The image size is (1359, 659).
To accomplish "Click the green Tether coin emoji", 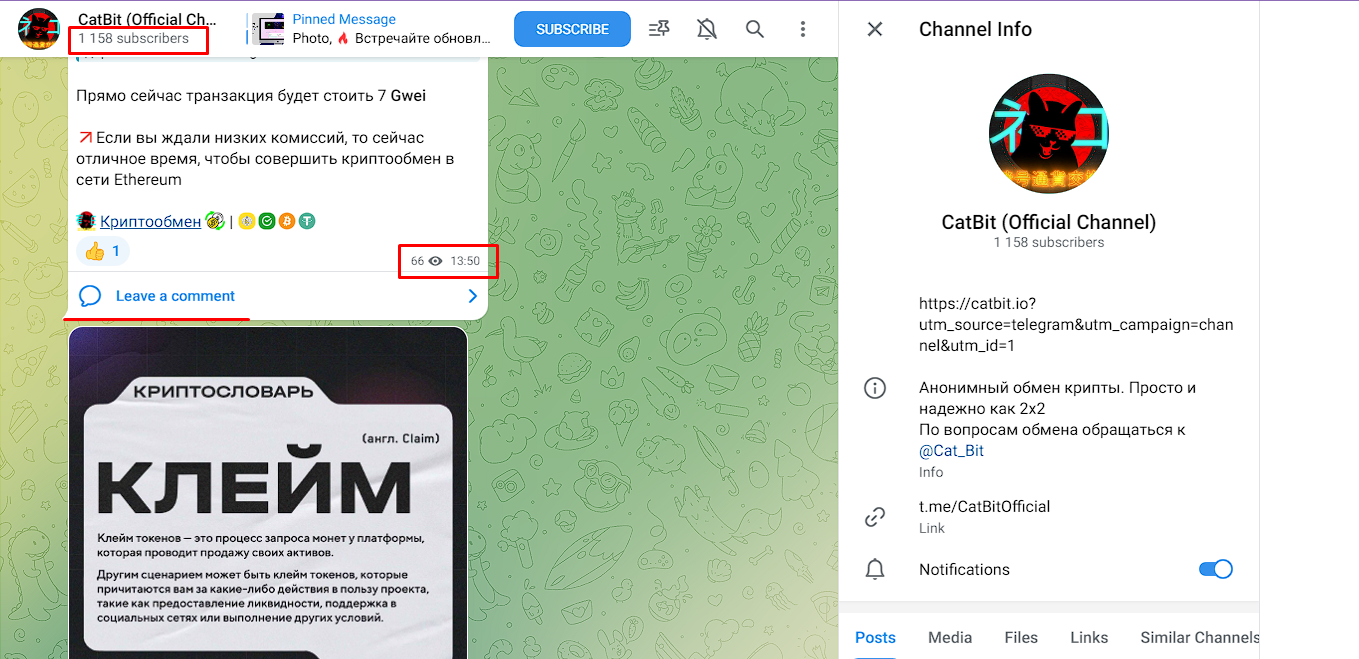I will coord(307,221).
